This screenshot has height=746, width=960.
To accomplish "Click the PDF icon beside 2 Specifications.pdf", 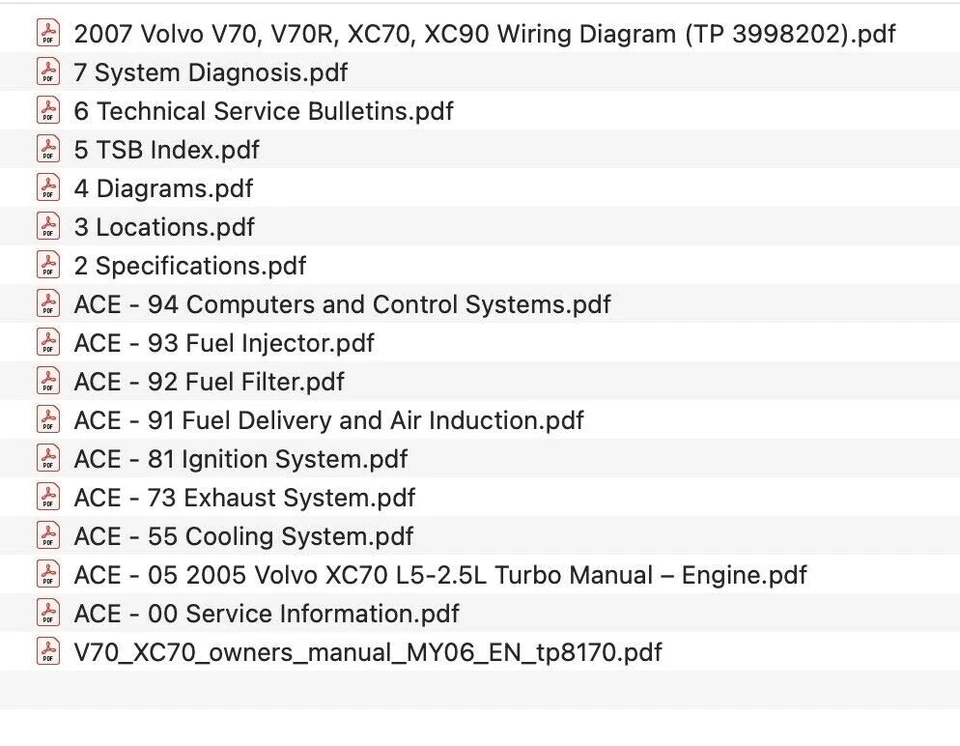I will (x=48, y=266).
